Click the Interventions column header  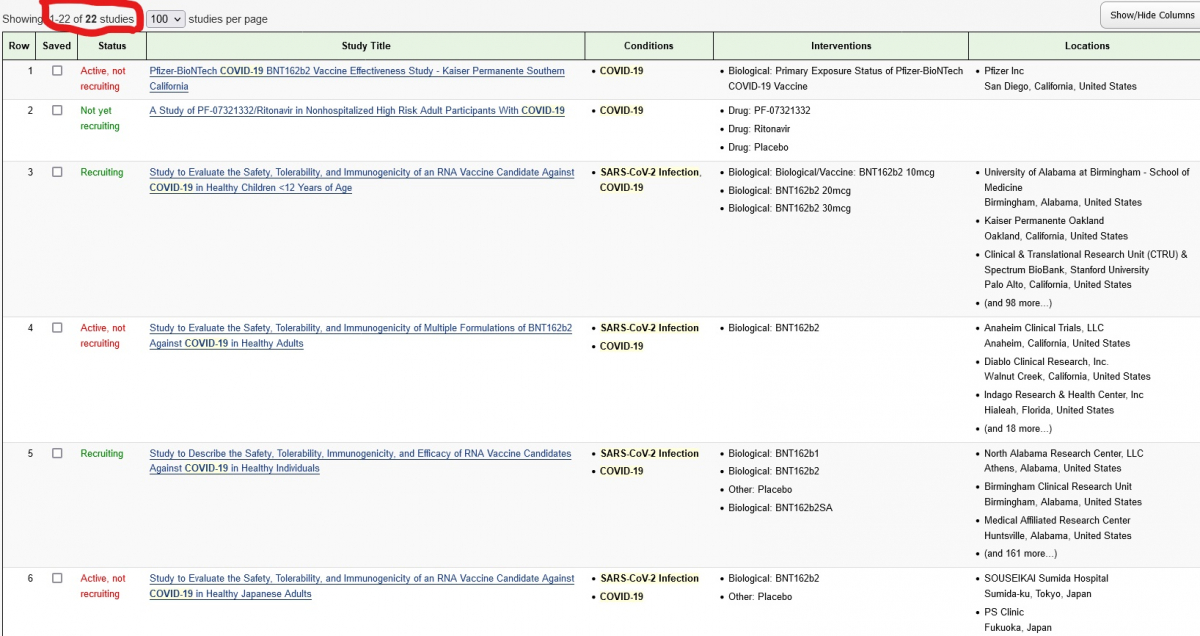[840, 46]
